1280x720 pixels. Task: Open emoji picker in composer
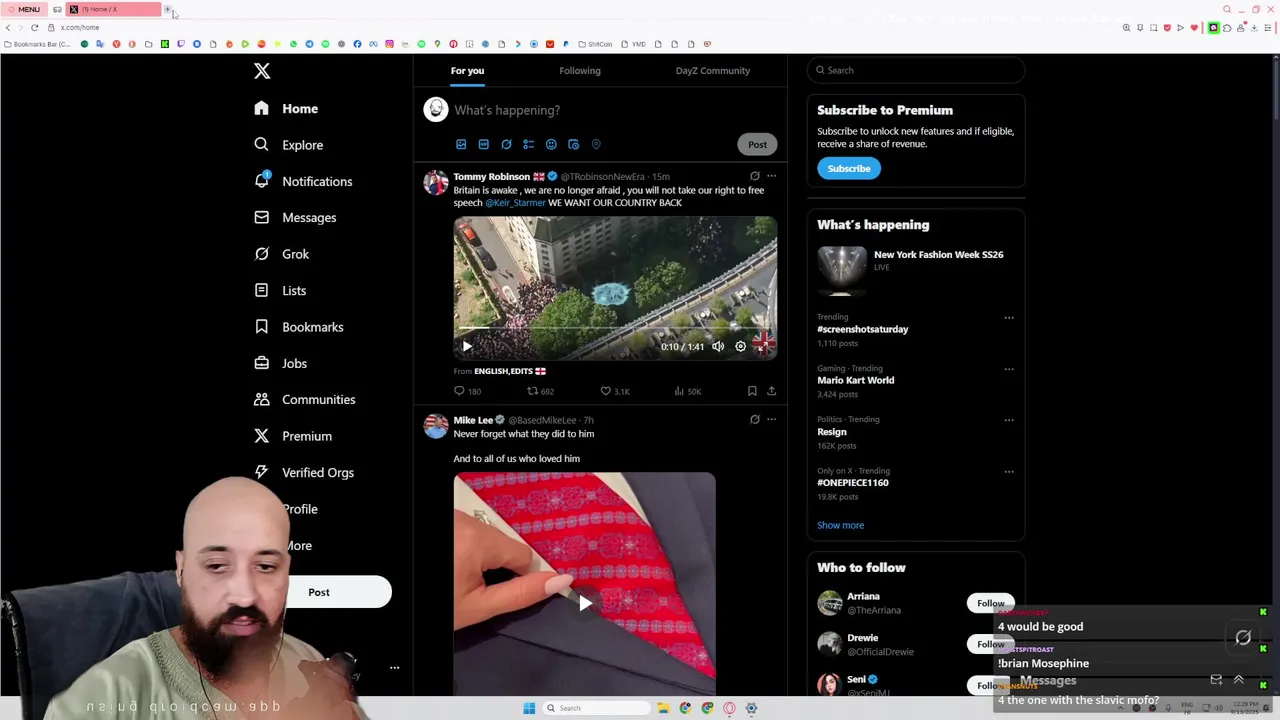551,144
